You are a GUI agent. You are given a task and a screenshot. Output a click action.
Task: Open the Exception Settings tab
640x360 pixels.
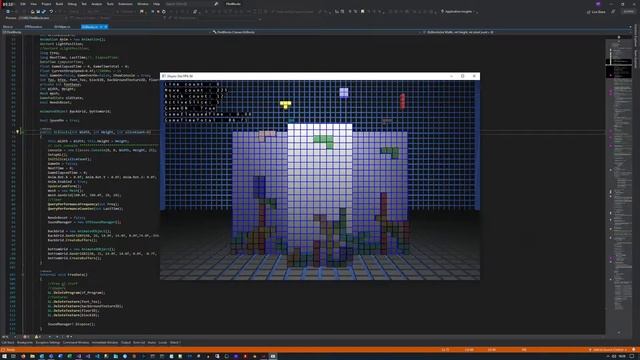point(48,342)
